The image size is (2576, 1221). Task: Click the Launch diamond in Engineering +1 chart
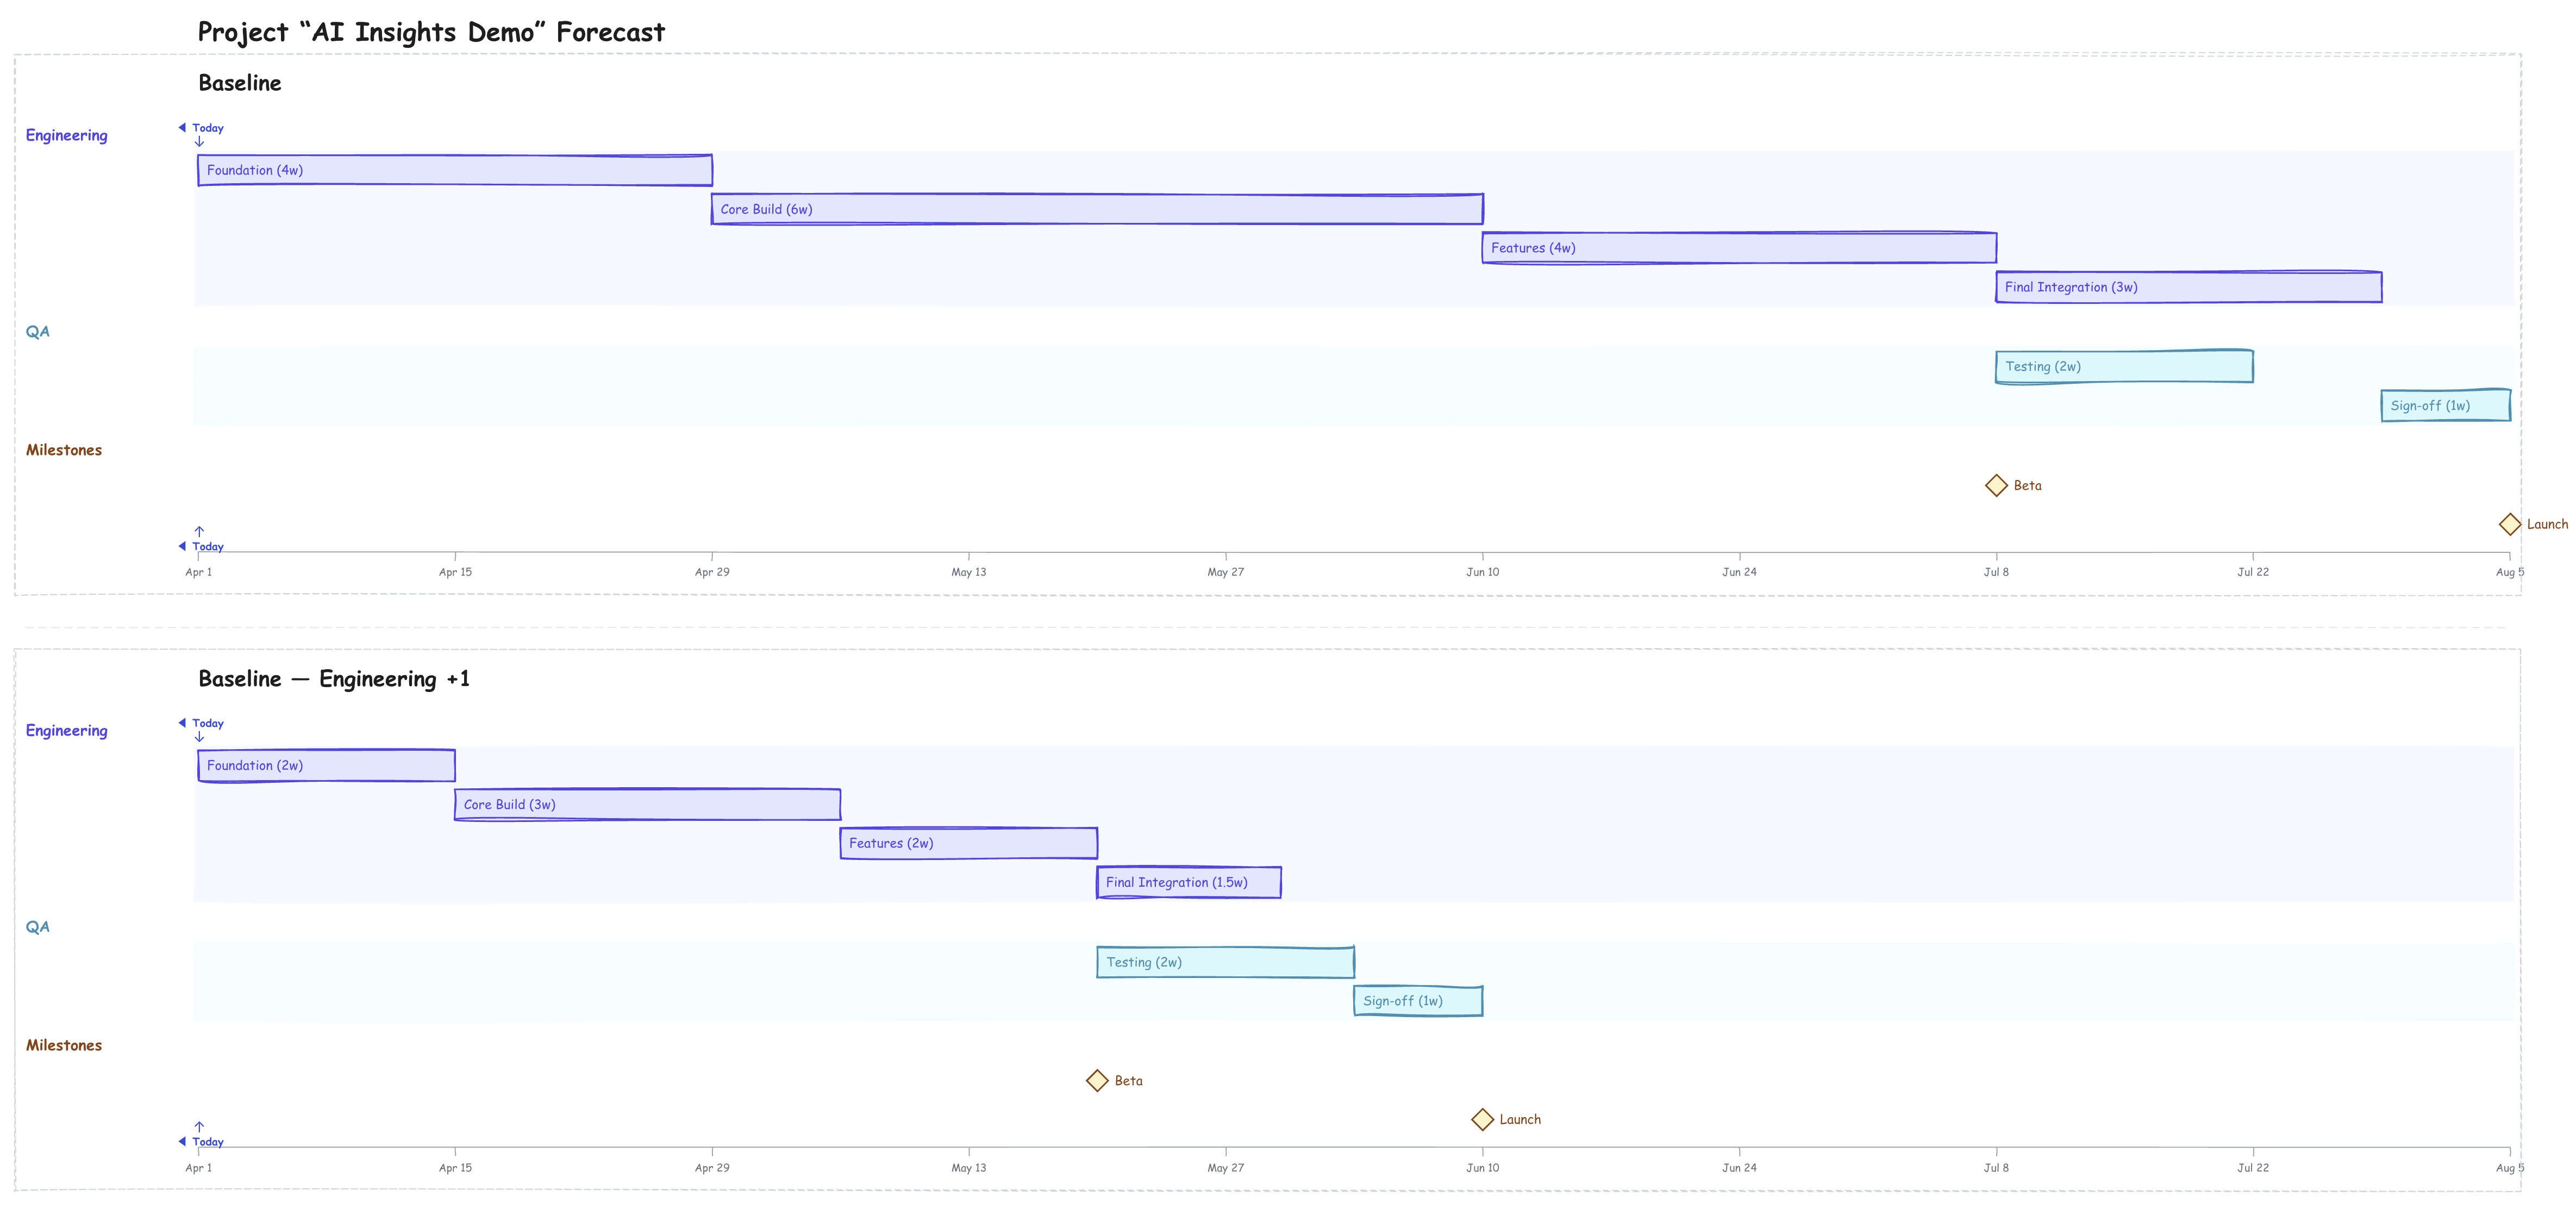pos(1482,1119)
